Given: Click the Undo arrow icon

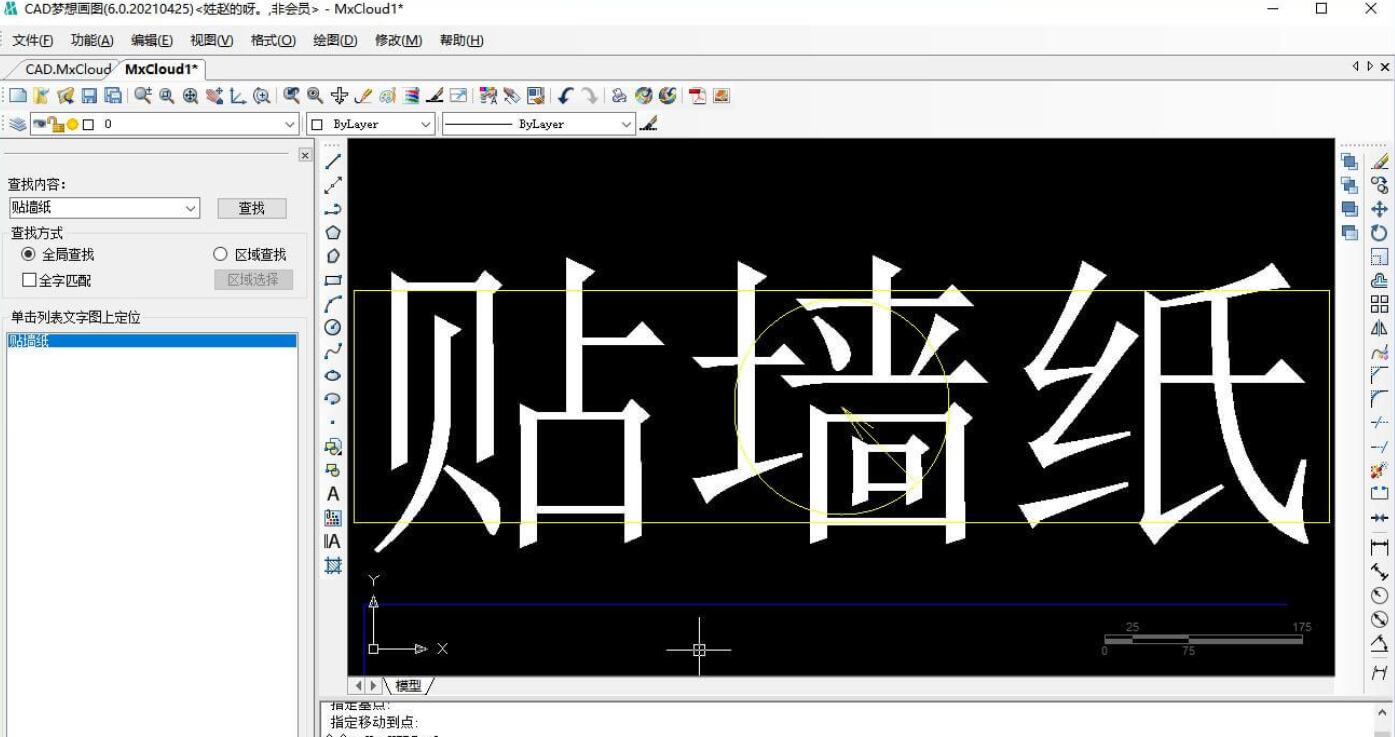Looking at the screenshot, I should 566,96.
